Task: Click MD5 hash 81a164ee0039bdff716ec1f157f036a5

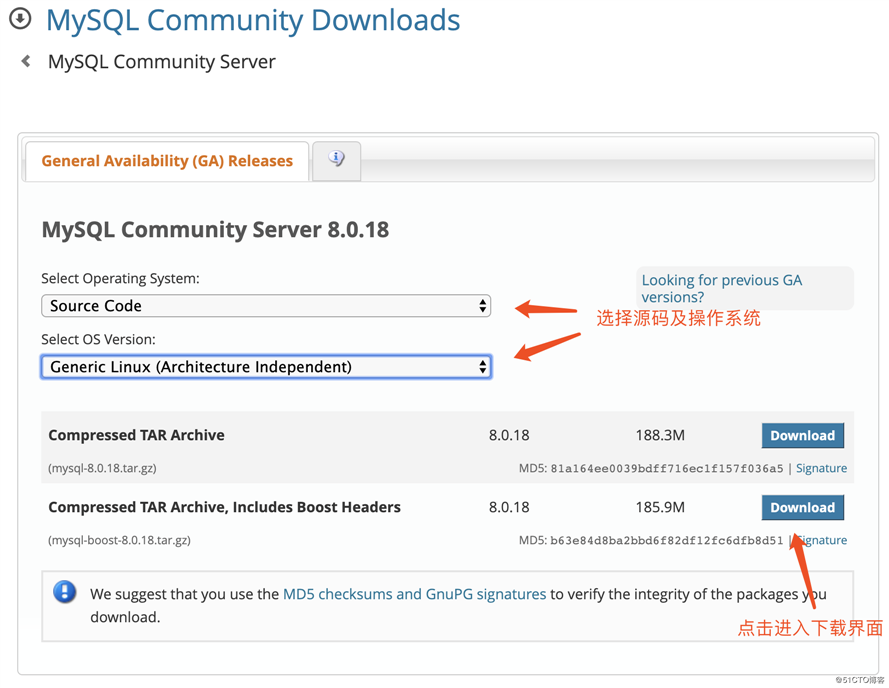Action: point(667,468)
